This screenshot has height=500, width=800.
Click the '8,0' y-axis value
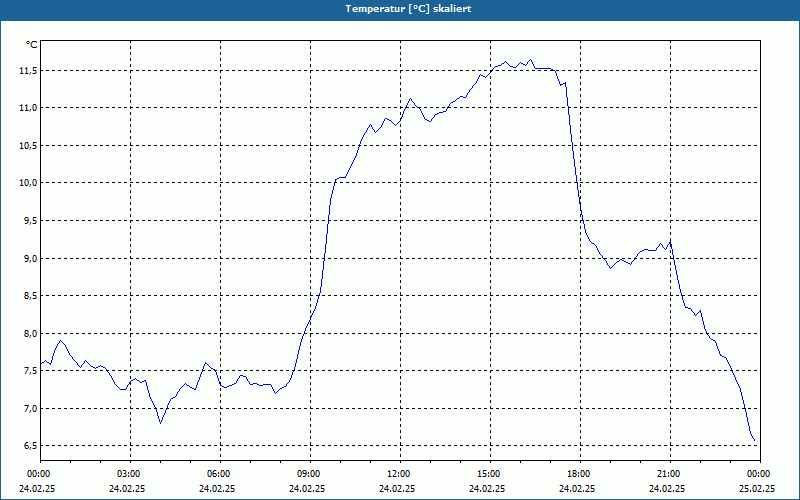[x=30, y=333]
